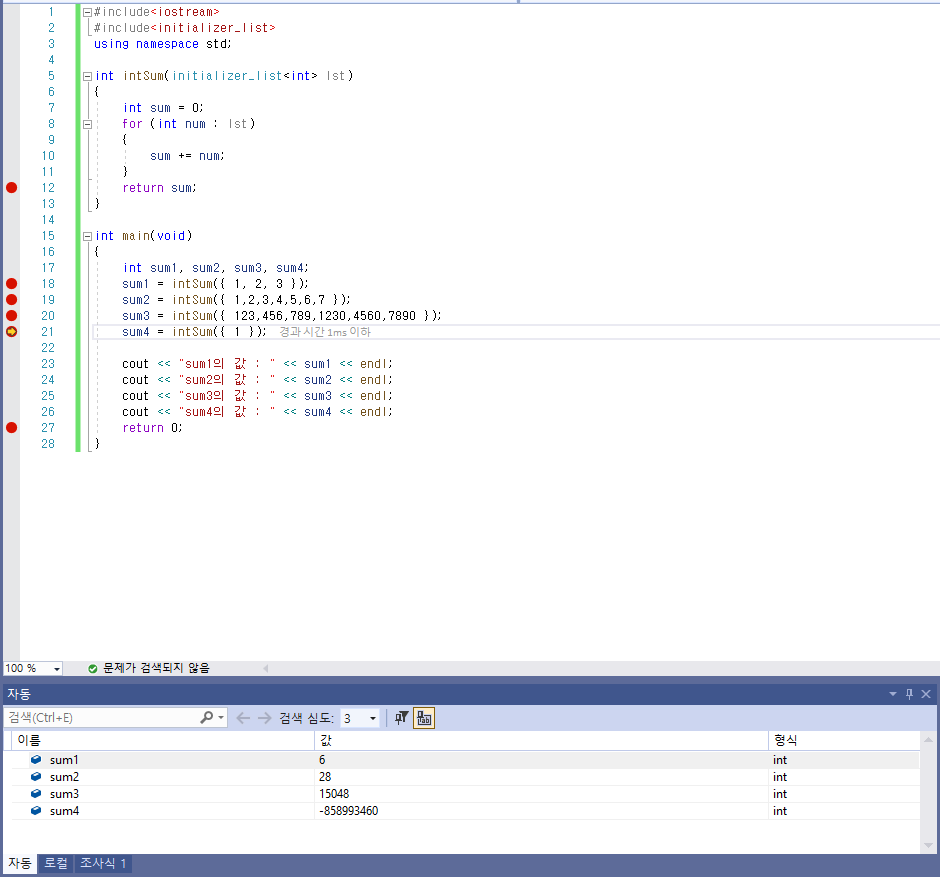Open the zoom level 100 % dropdown
Screen dimensions: 940x877
[x=57, y=668]
